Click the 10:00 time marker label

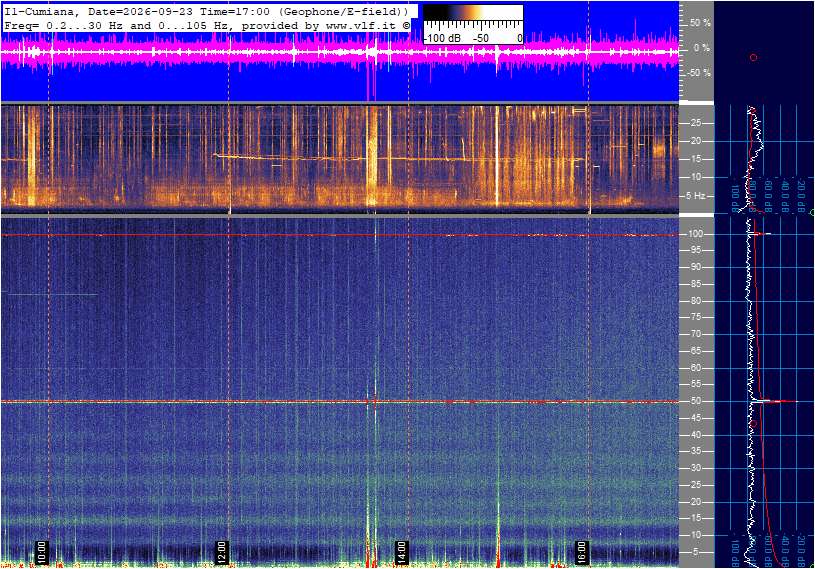point(42,552)
